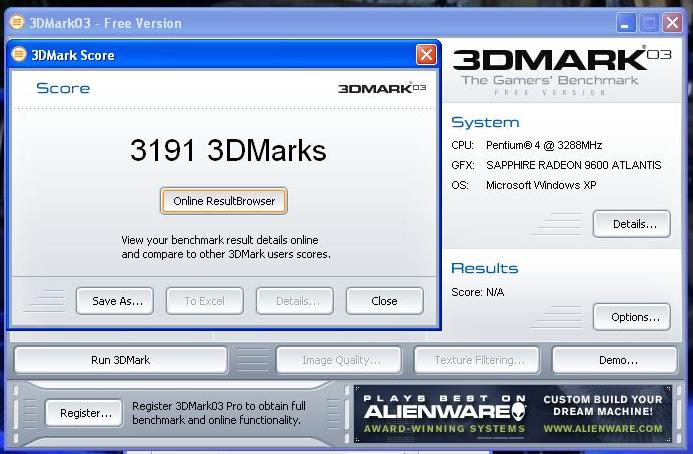Click The Gamers' Benchmark tagline
This screenshot has width=693, height=454.
pyautogui.click(x=550, y=80)
